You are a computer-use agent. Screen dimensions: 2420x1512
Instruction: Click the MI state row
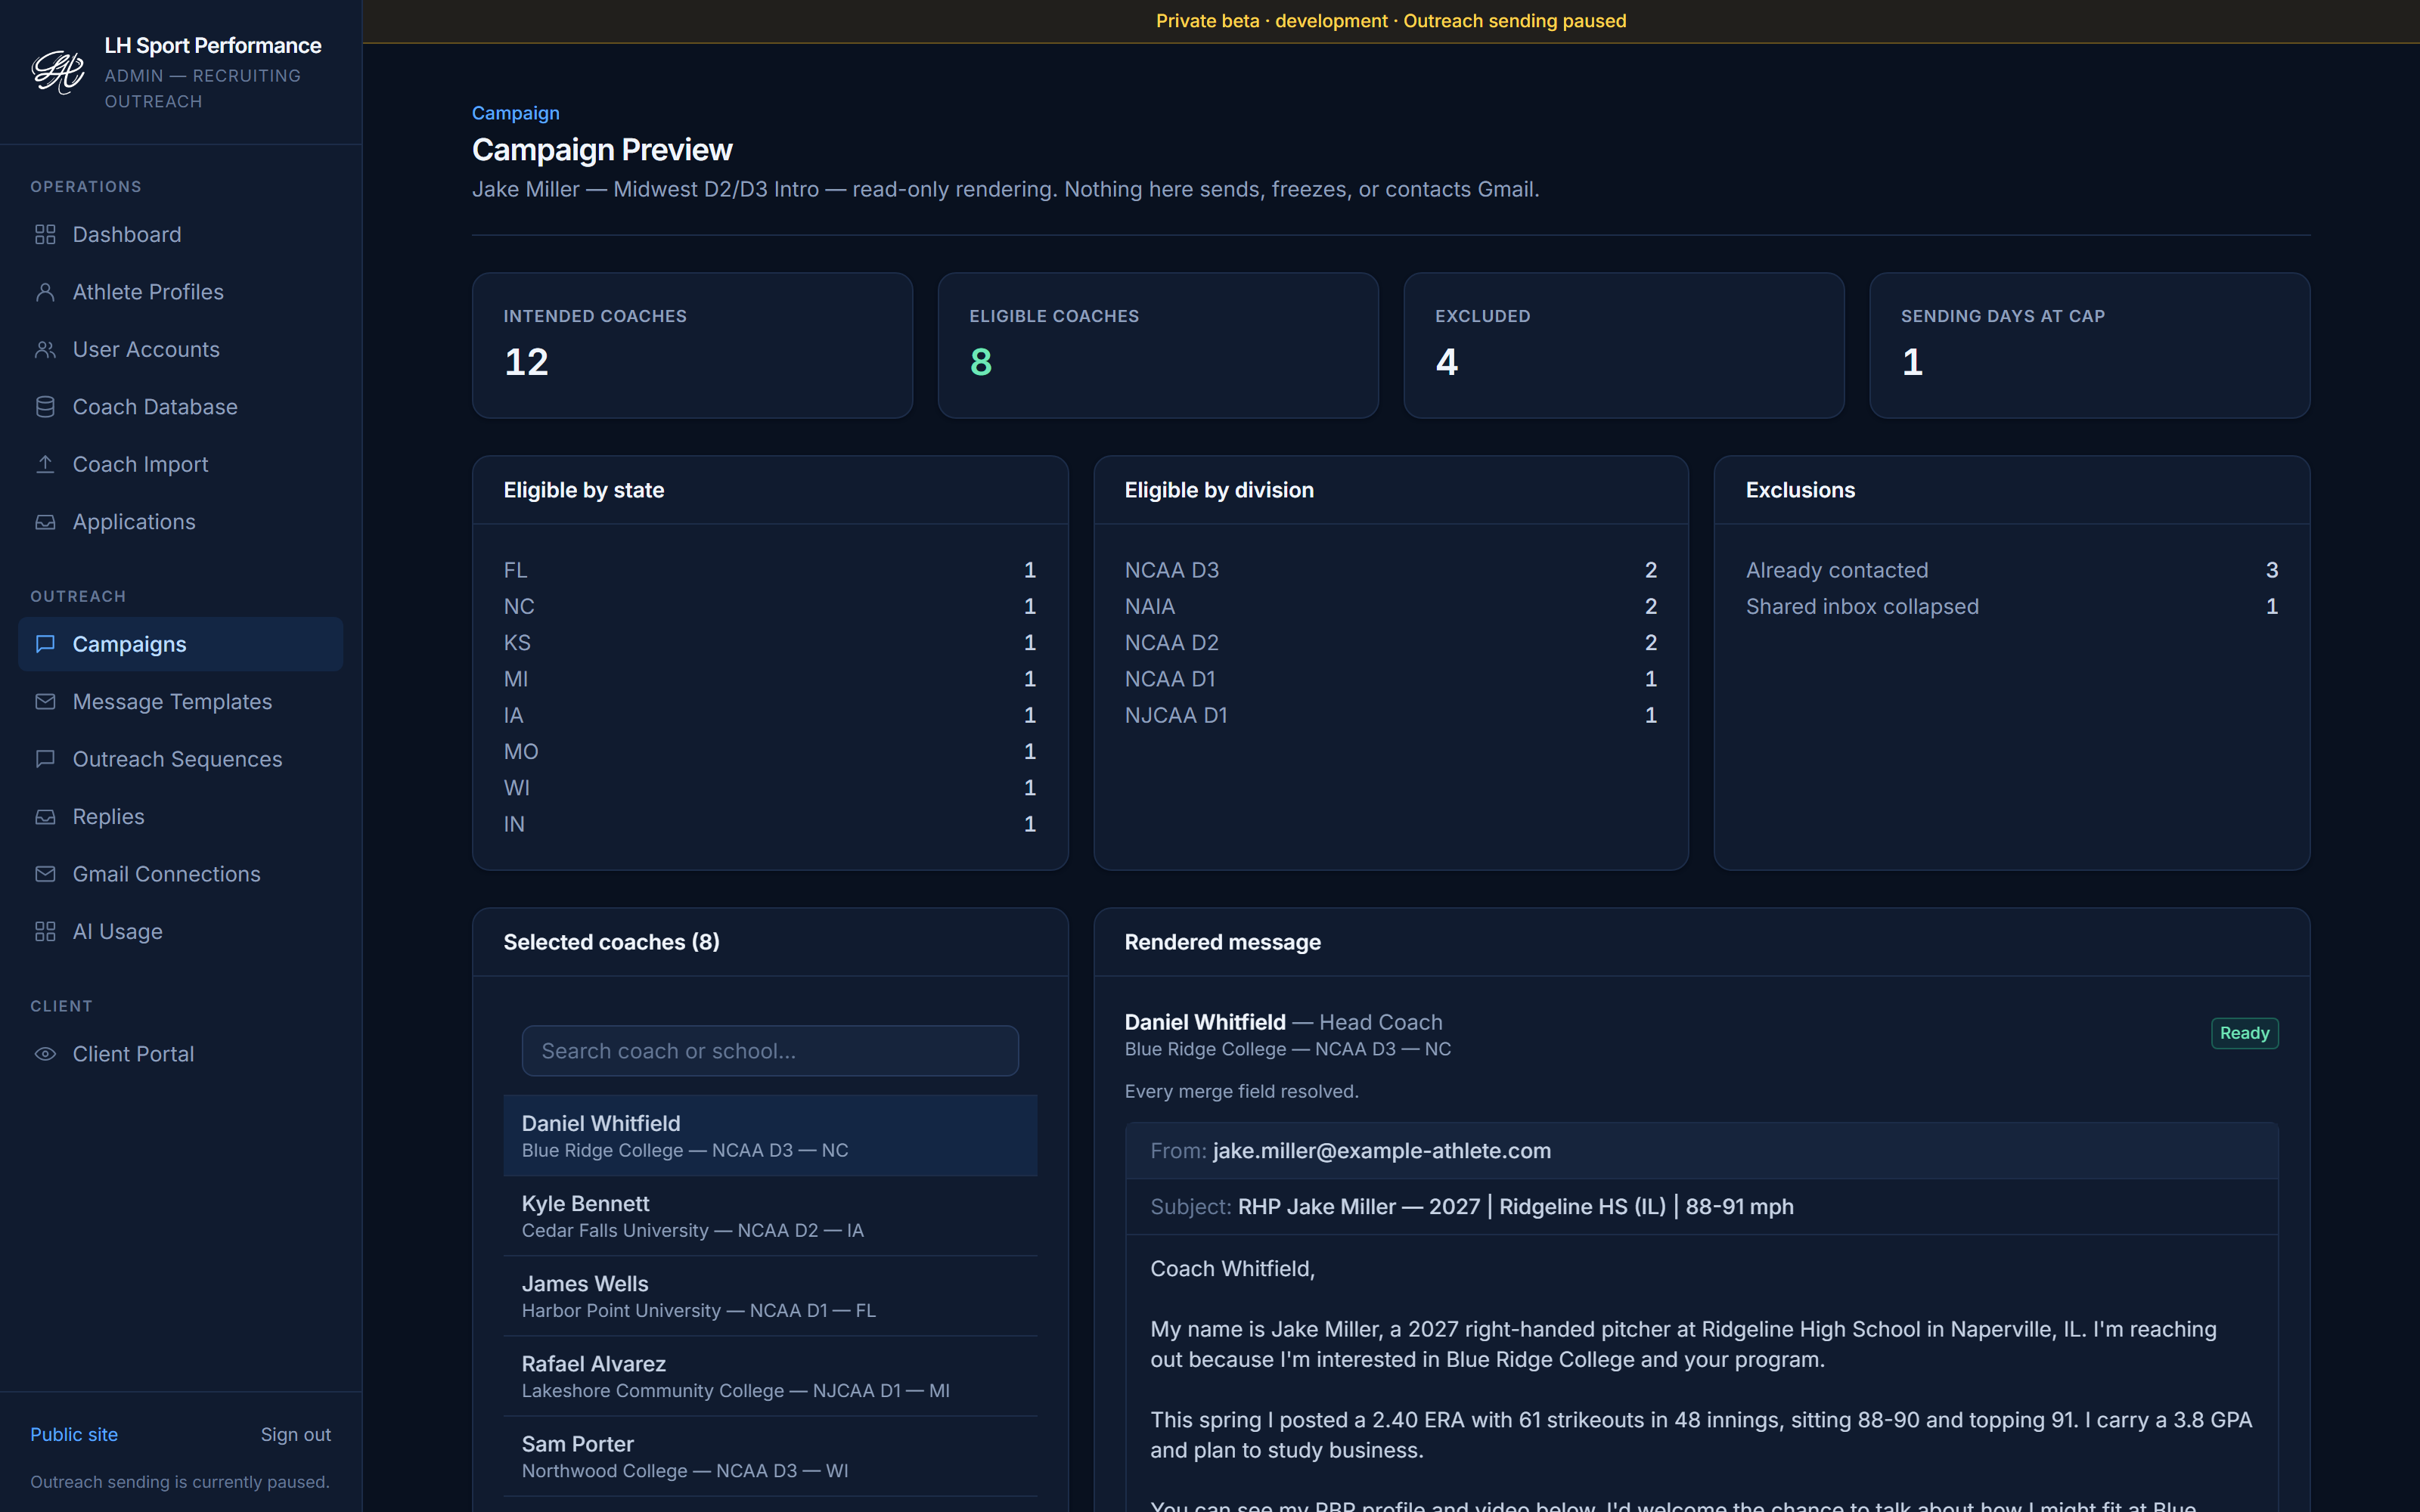pyautogui.click(x=770, y=679)
